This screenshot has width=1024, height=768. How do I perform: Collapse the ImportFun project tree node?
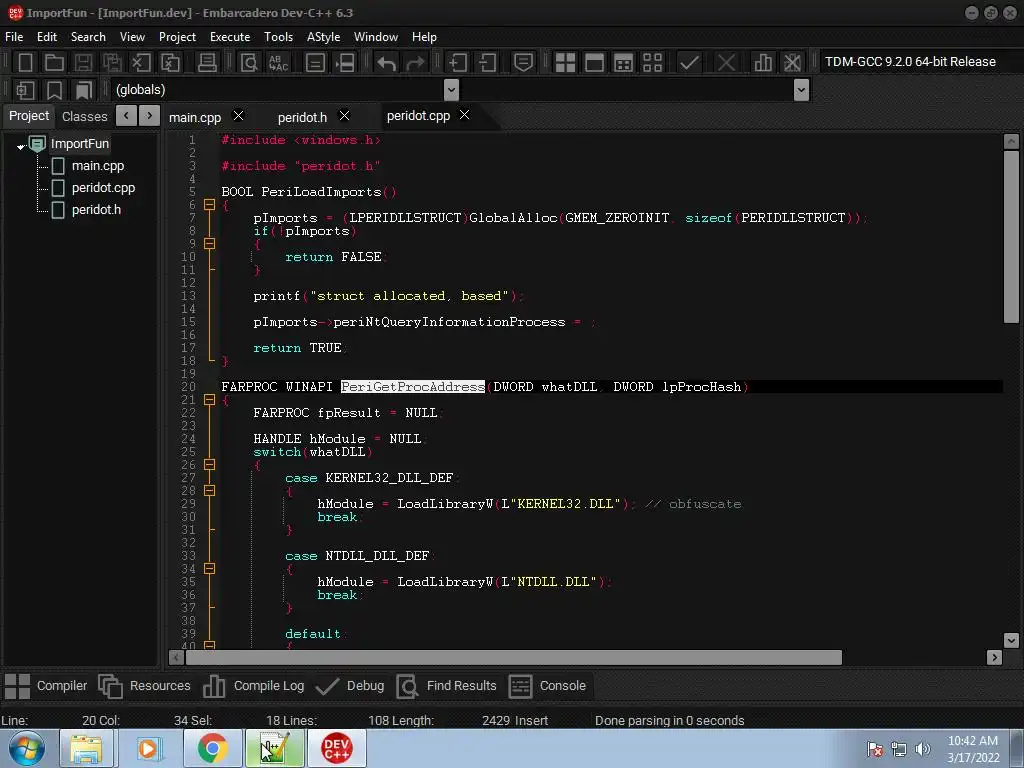pyautogui.click(x=21, y=147)
